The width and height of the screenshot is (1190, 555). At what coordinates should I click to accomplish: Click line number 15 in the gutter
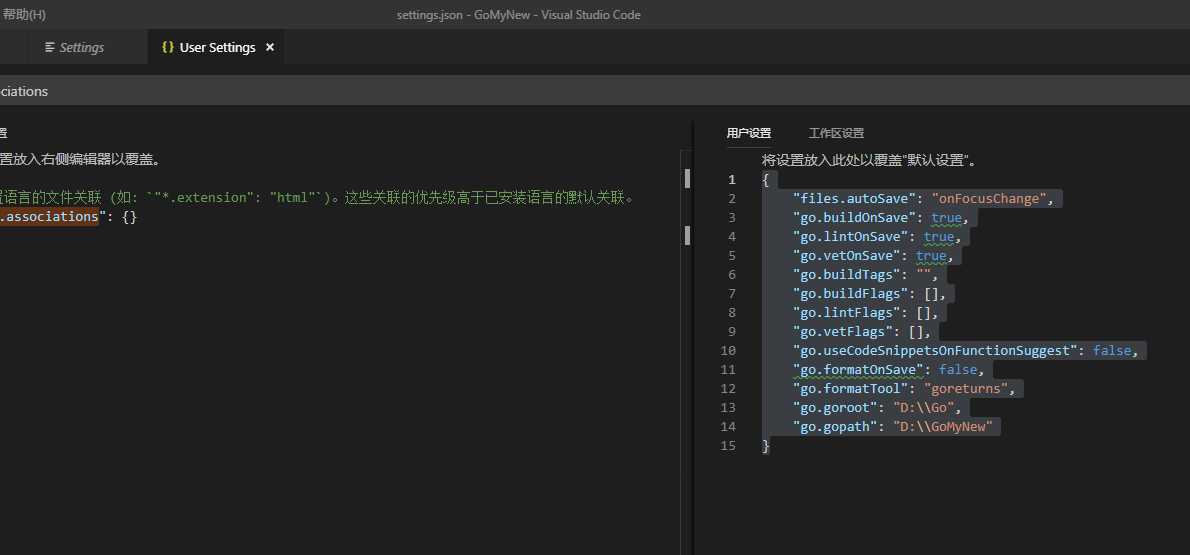[728, 446]
